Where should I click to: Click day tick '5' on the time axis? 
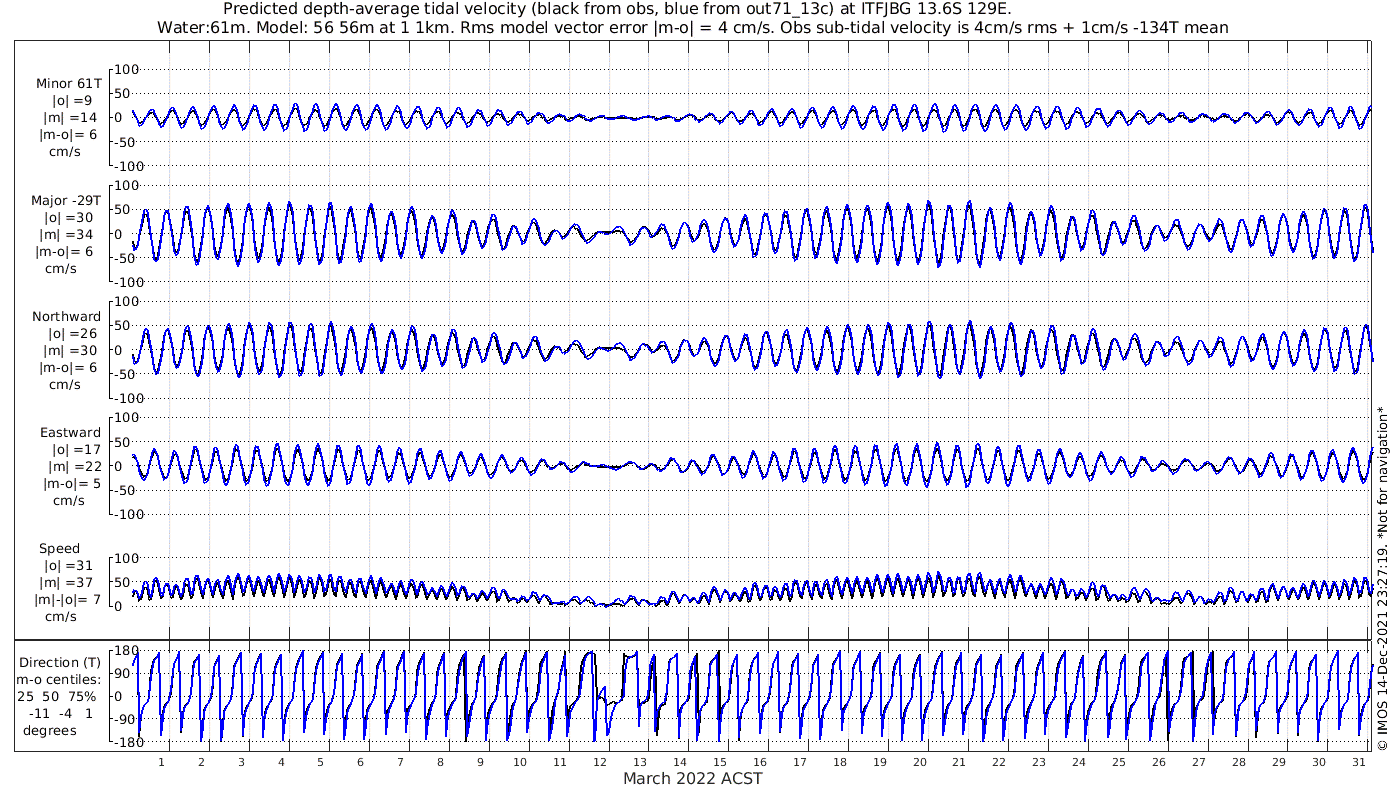320,762
